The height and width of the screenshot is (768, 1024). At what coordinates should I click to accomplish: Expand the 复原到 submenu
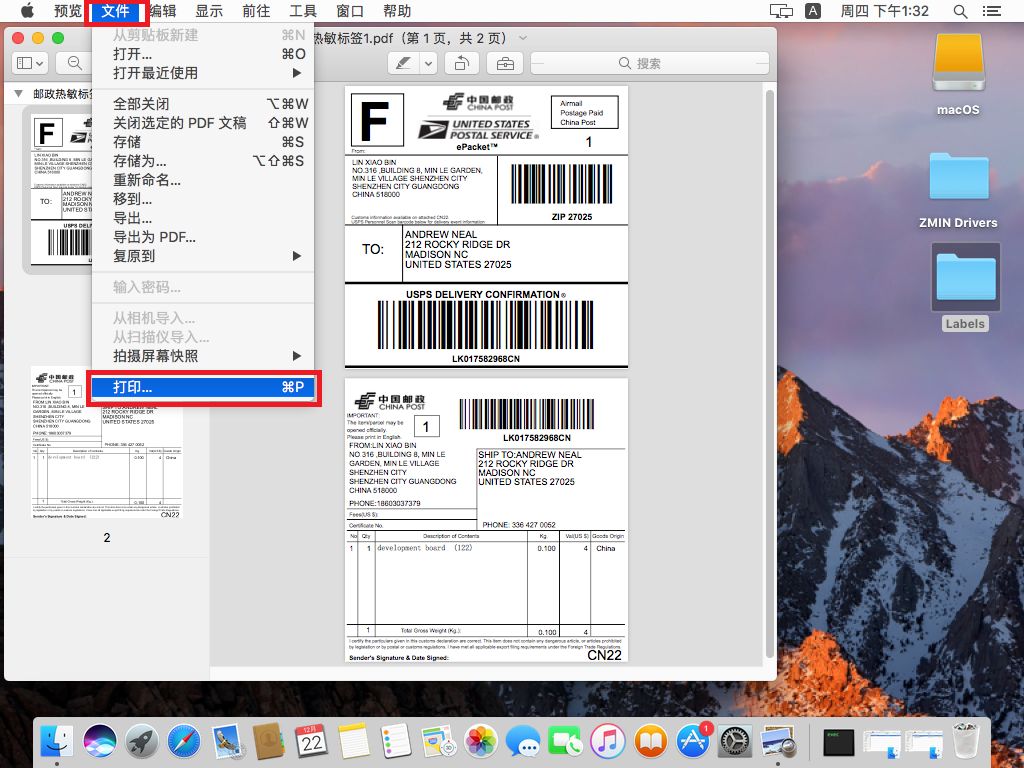204,256
